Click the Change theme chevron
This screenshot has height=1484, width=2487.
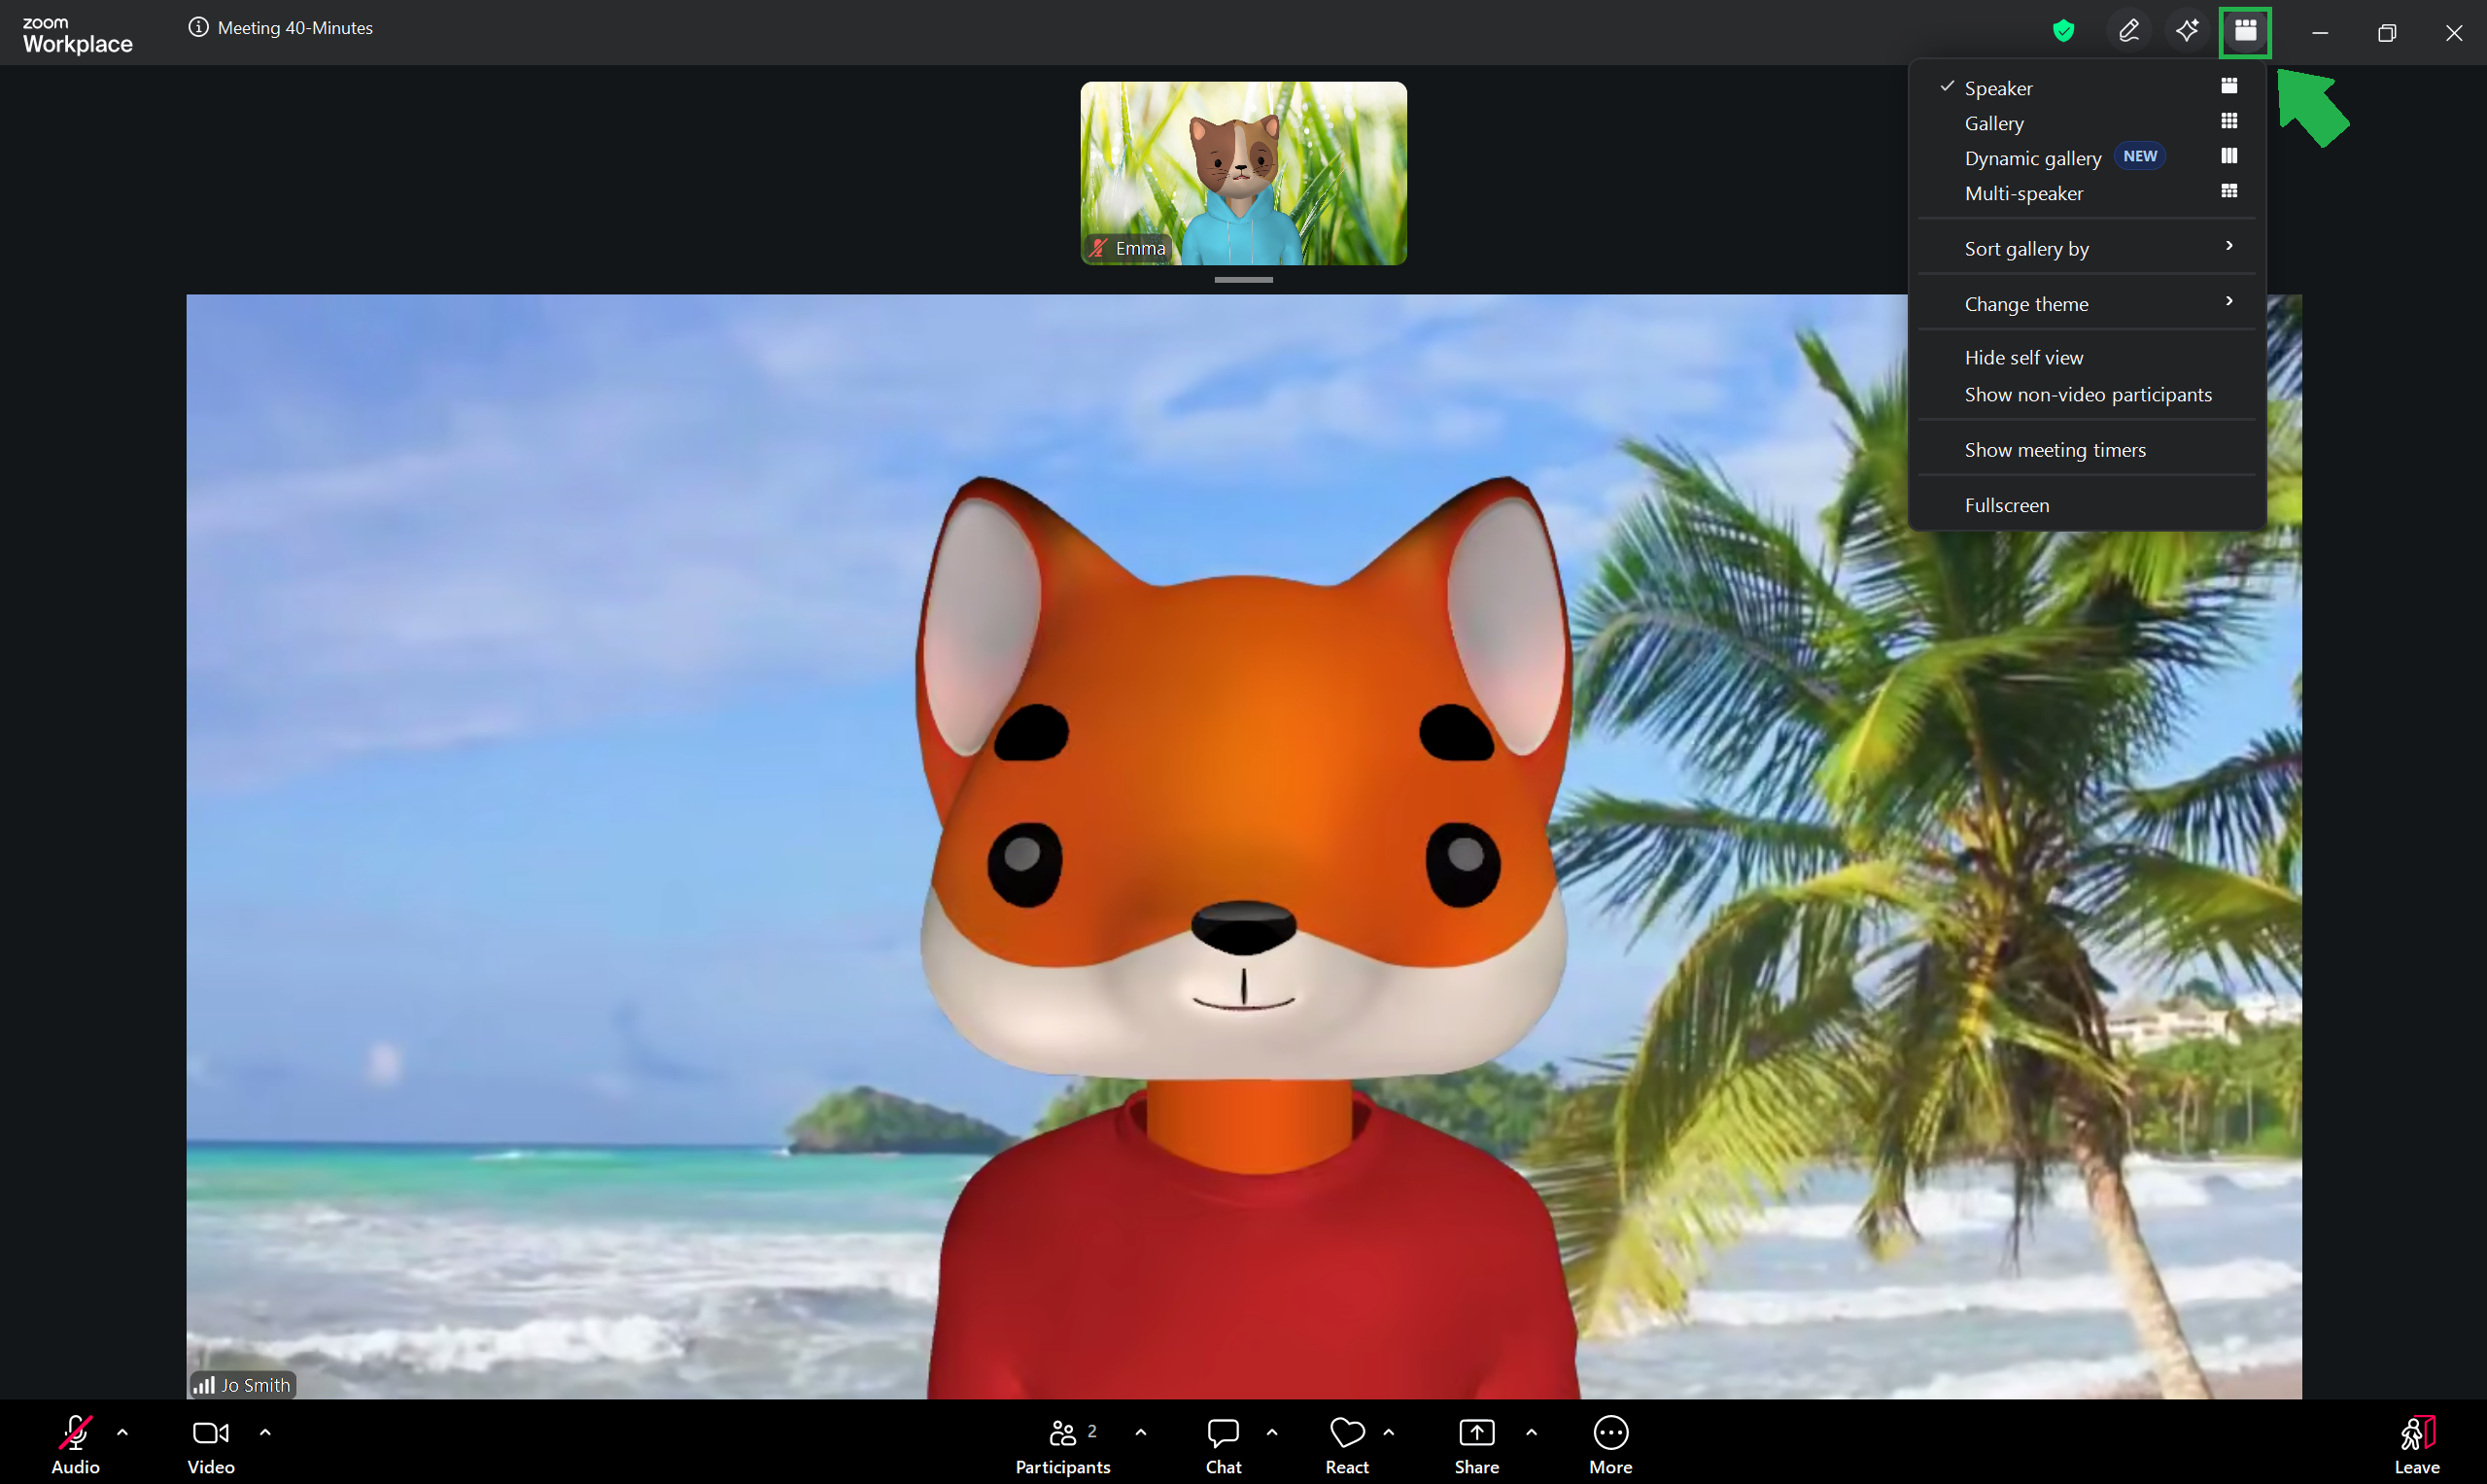pos(2229,301)
